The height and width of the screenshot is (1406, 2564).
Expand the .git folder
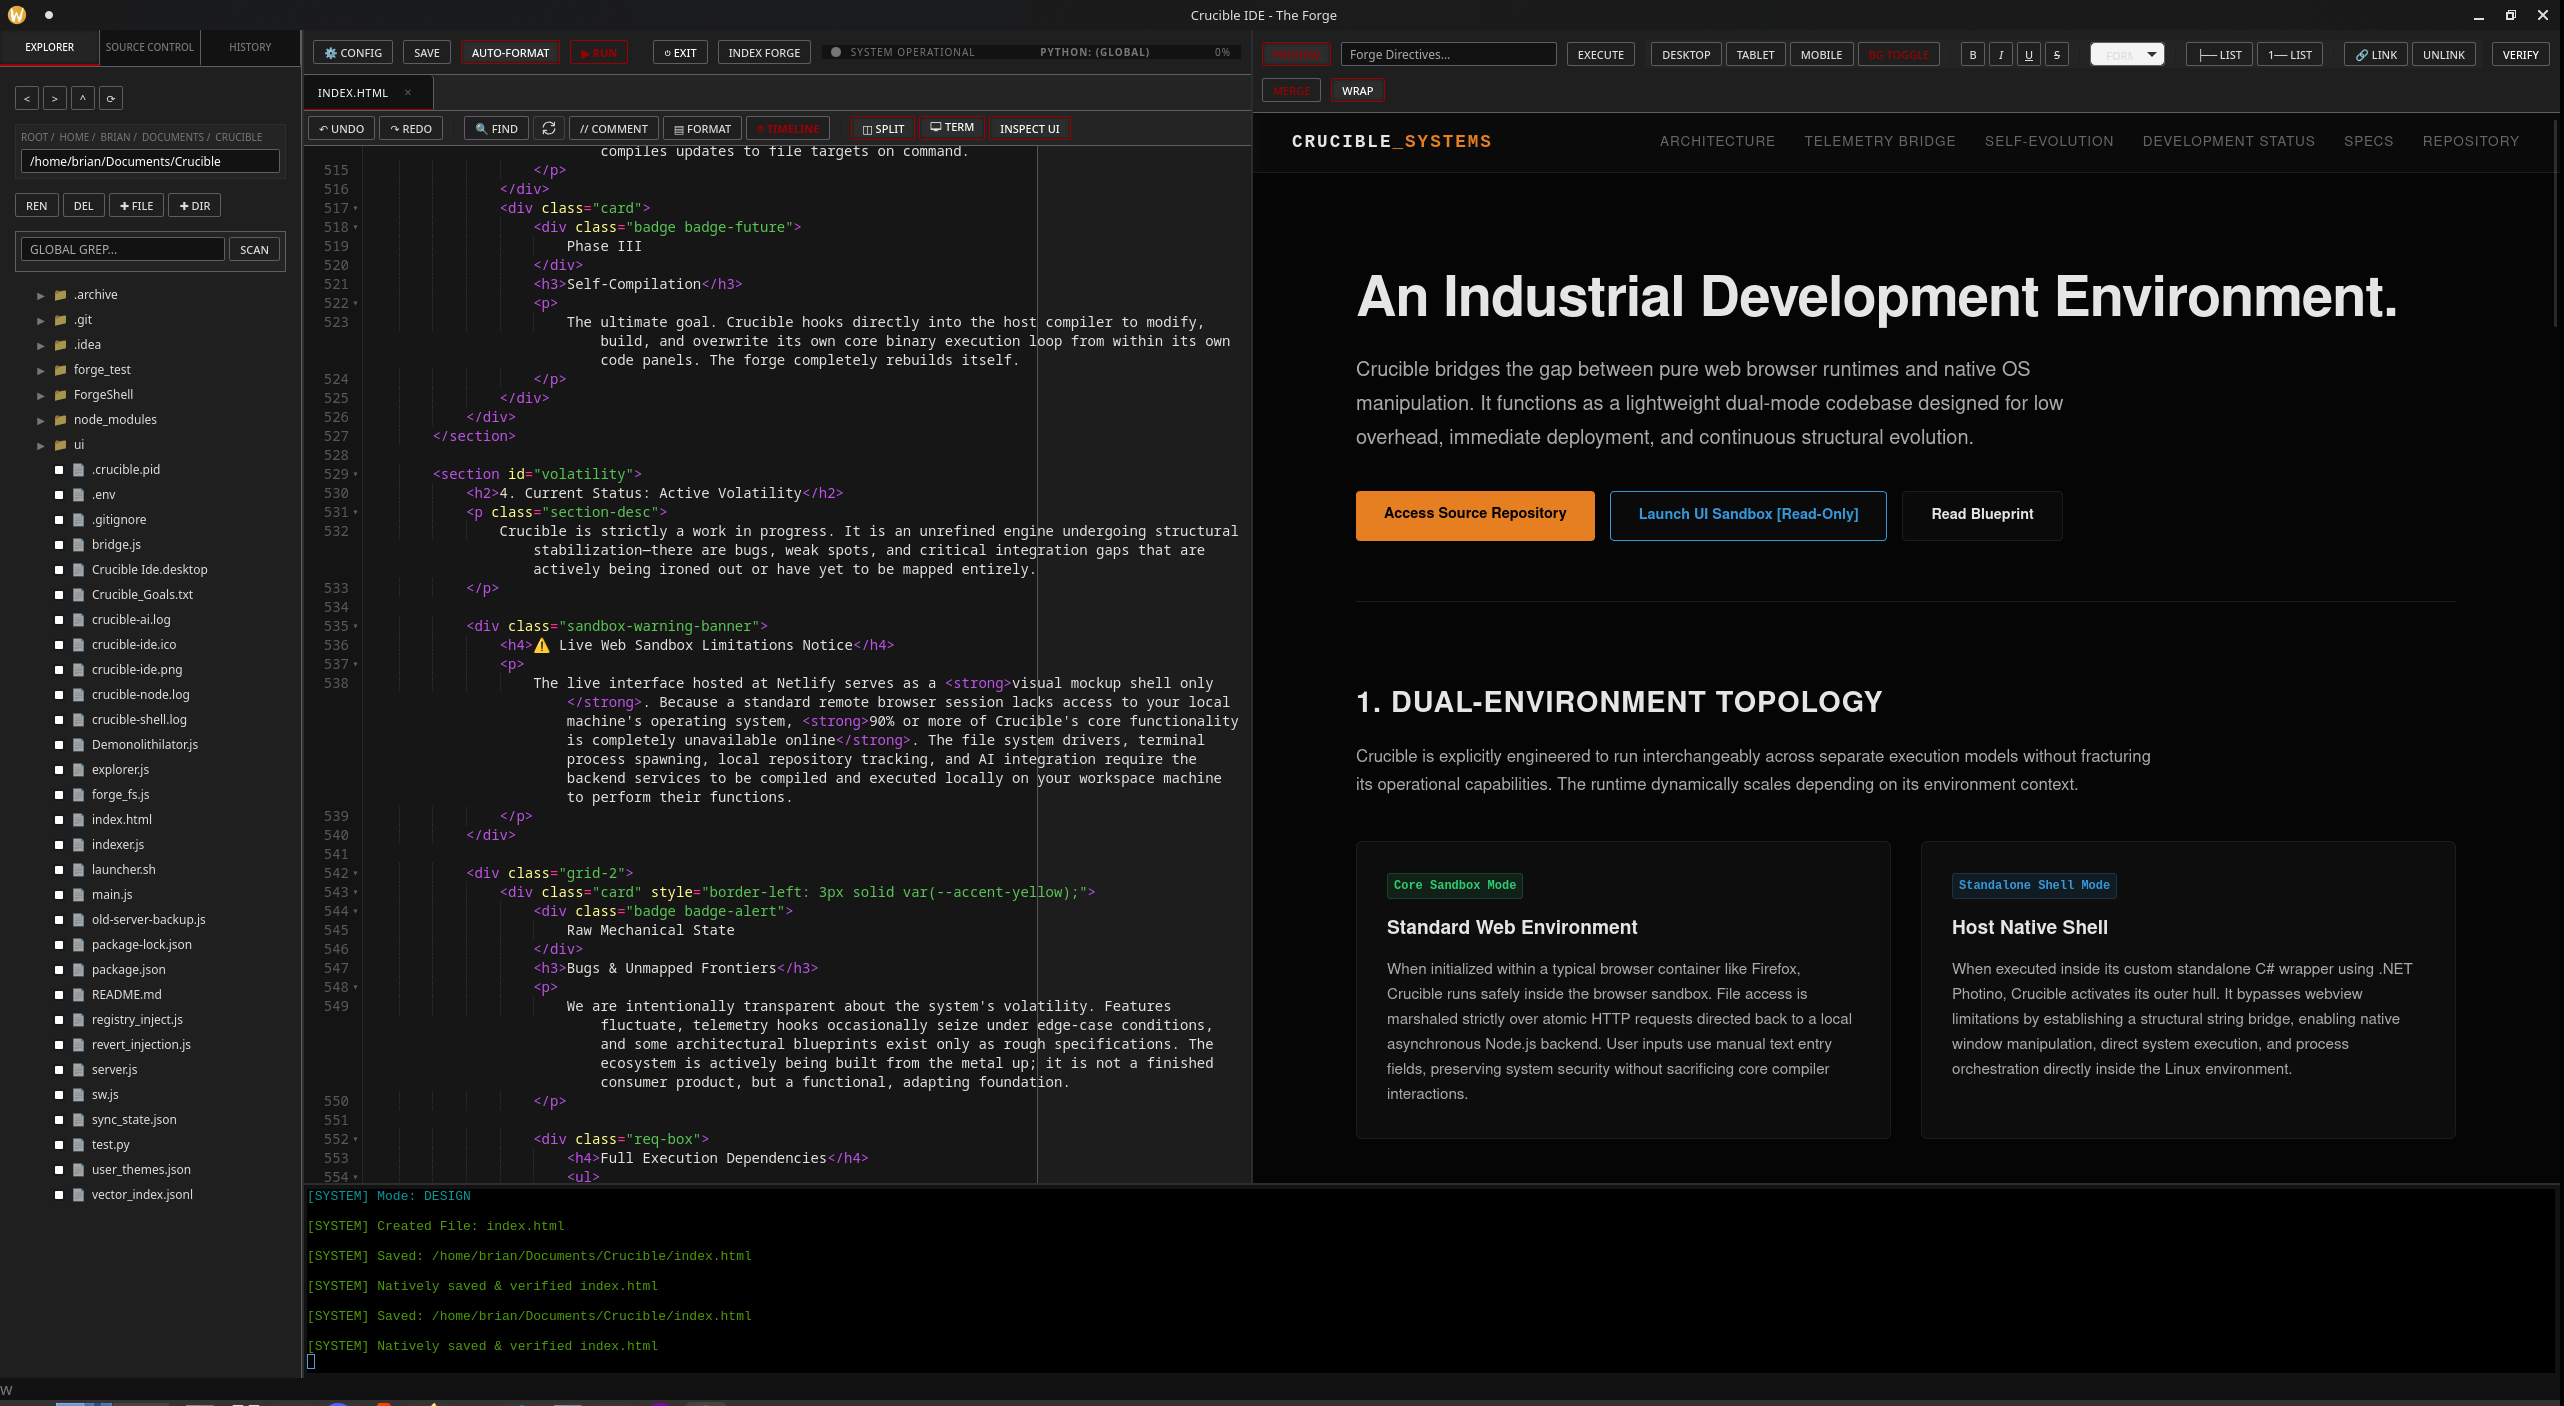(x=41, y=320)
